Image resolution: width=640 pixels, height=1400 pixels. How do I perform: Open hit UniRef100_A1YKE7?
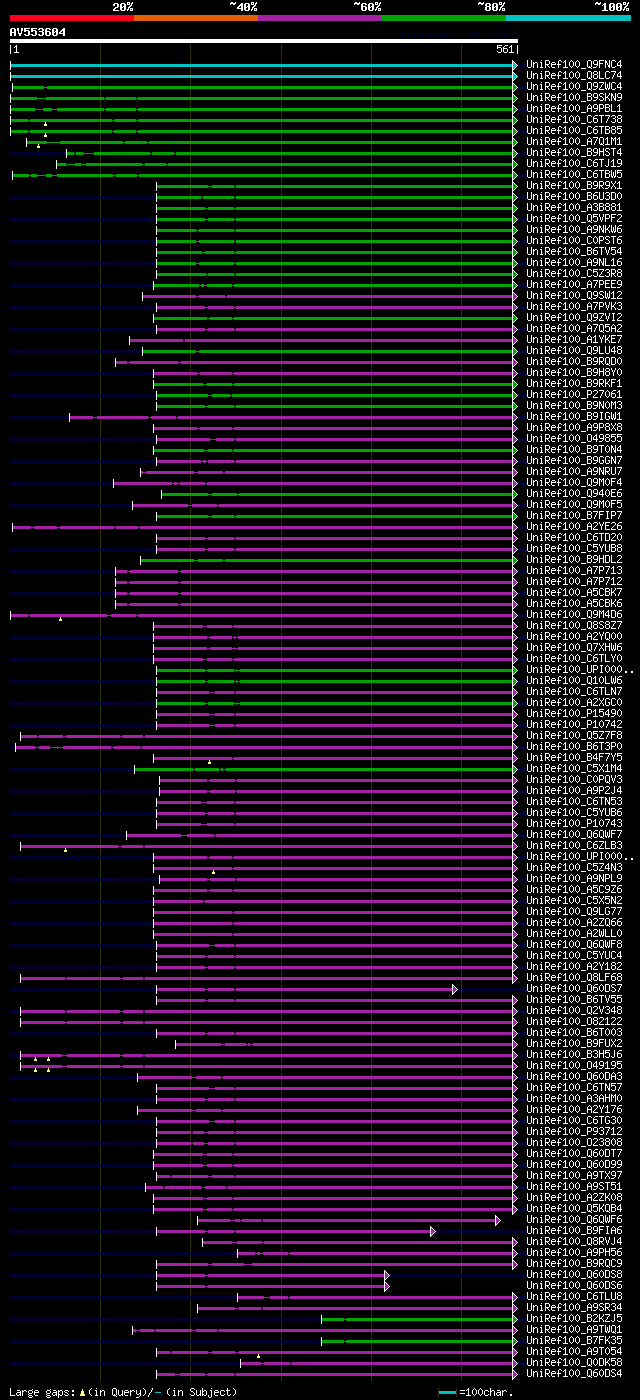click(x=574, y=340)
